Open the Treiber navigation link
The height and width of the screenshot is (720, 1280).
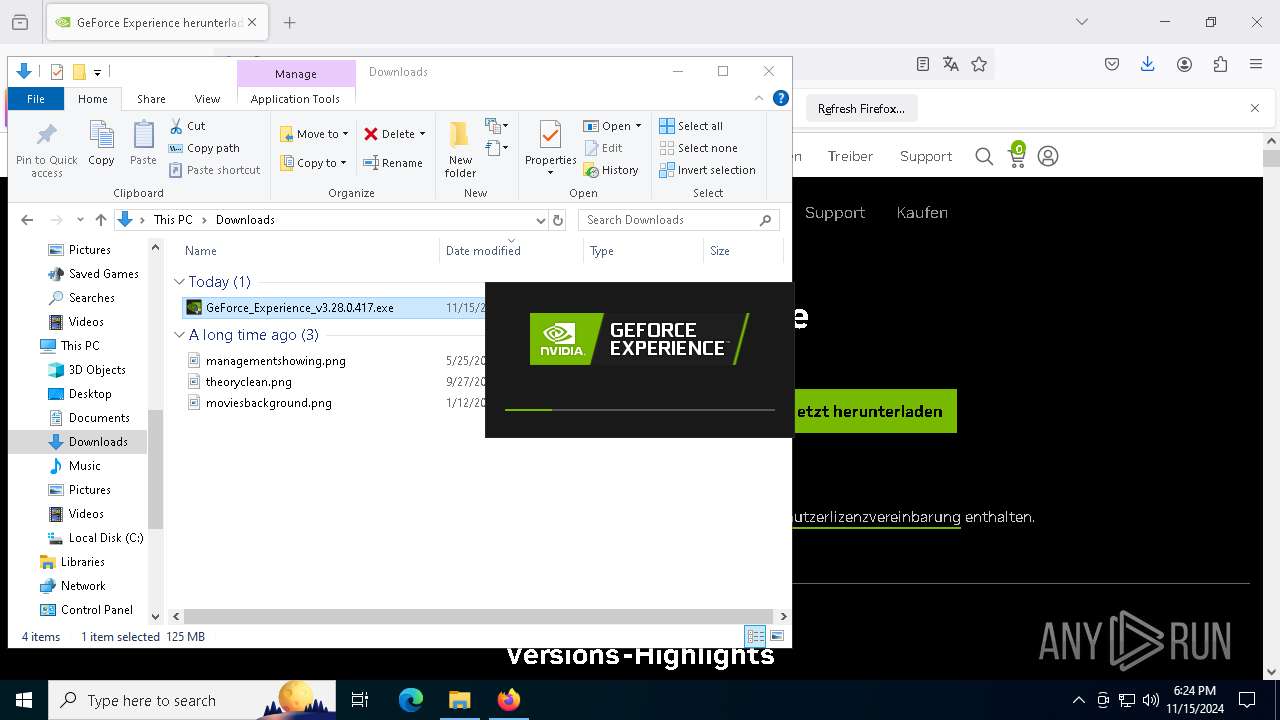850,156
